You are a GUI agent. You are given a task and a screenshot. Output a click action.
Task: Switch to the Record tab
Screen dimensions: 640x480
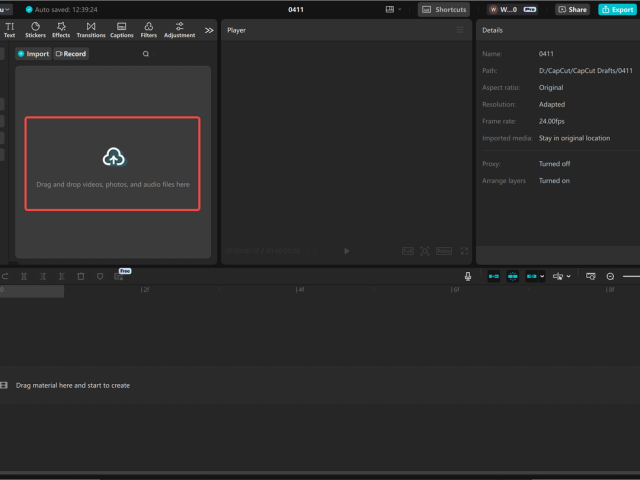tap(71, 54)
